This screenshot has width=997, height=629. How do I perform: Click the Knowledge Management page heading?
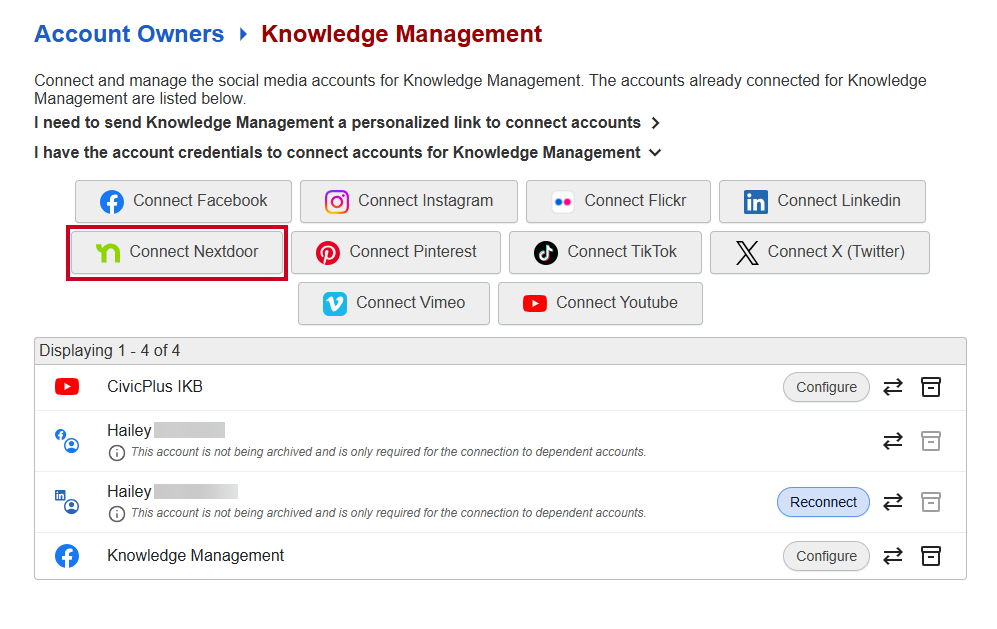(401, 34)
